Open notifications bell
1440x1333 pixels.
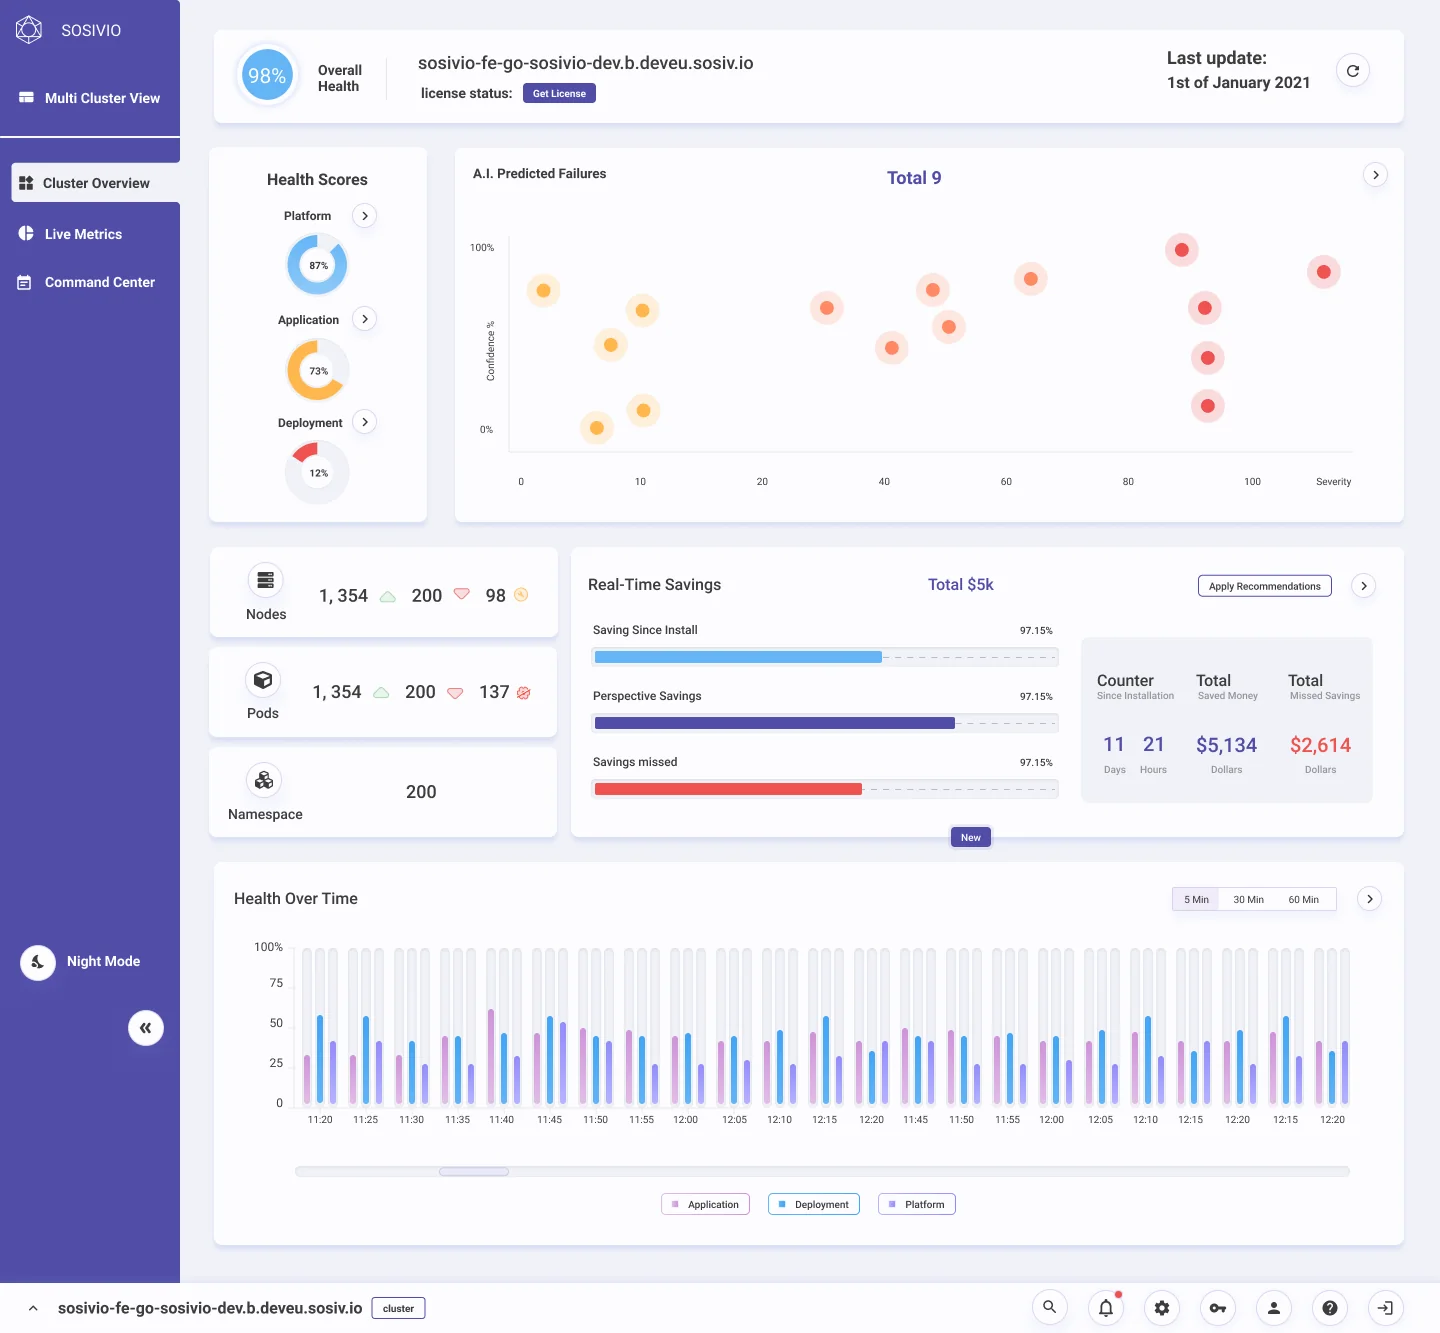pyautogui.click(x=1106, y=1307)
